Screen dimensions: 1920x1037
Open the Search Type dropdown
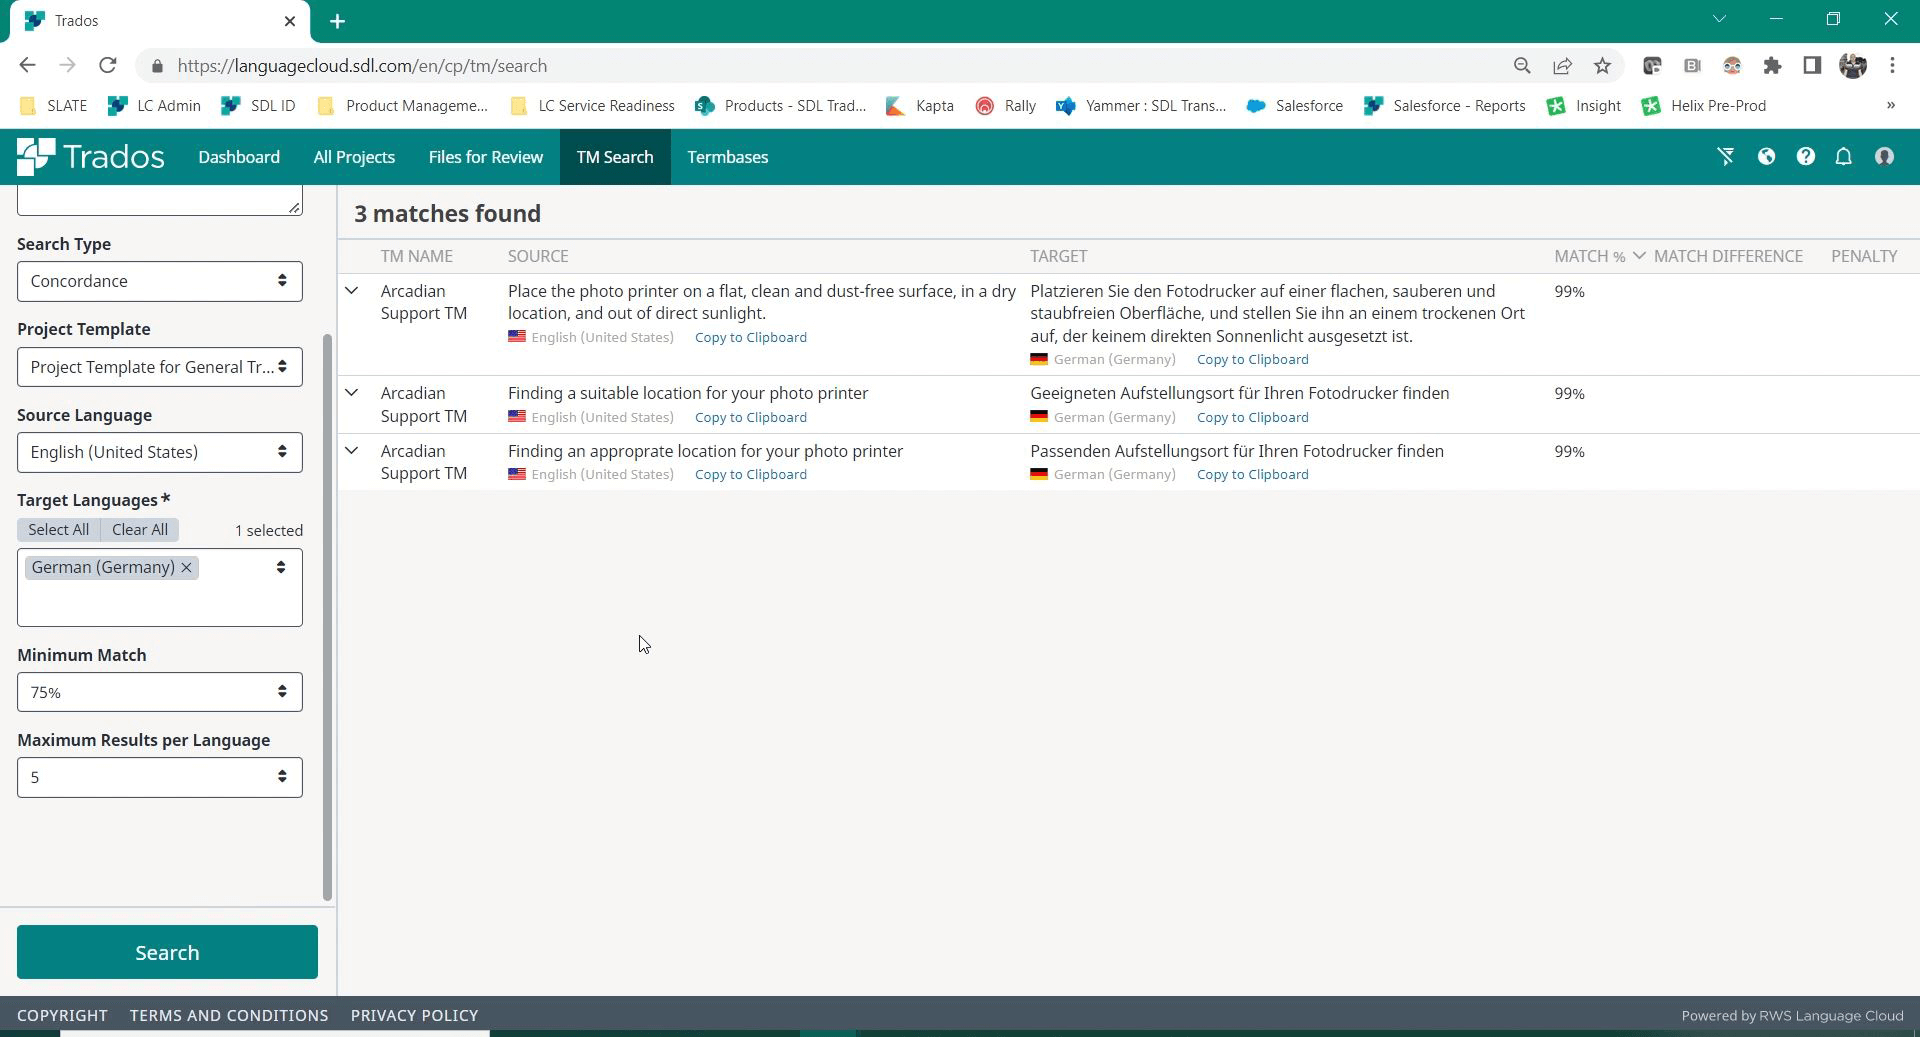click(x=160, y=282)
